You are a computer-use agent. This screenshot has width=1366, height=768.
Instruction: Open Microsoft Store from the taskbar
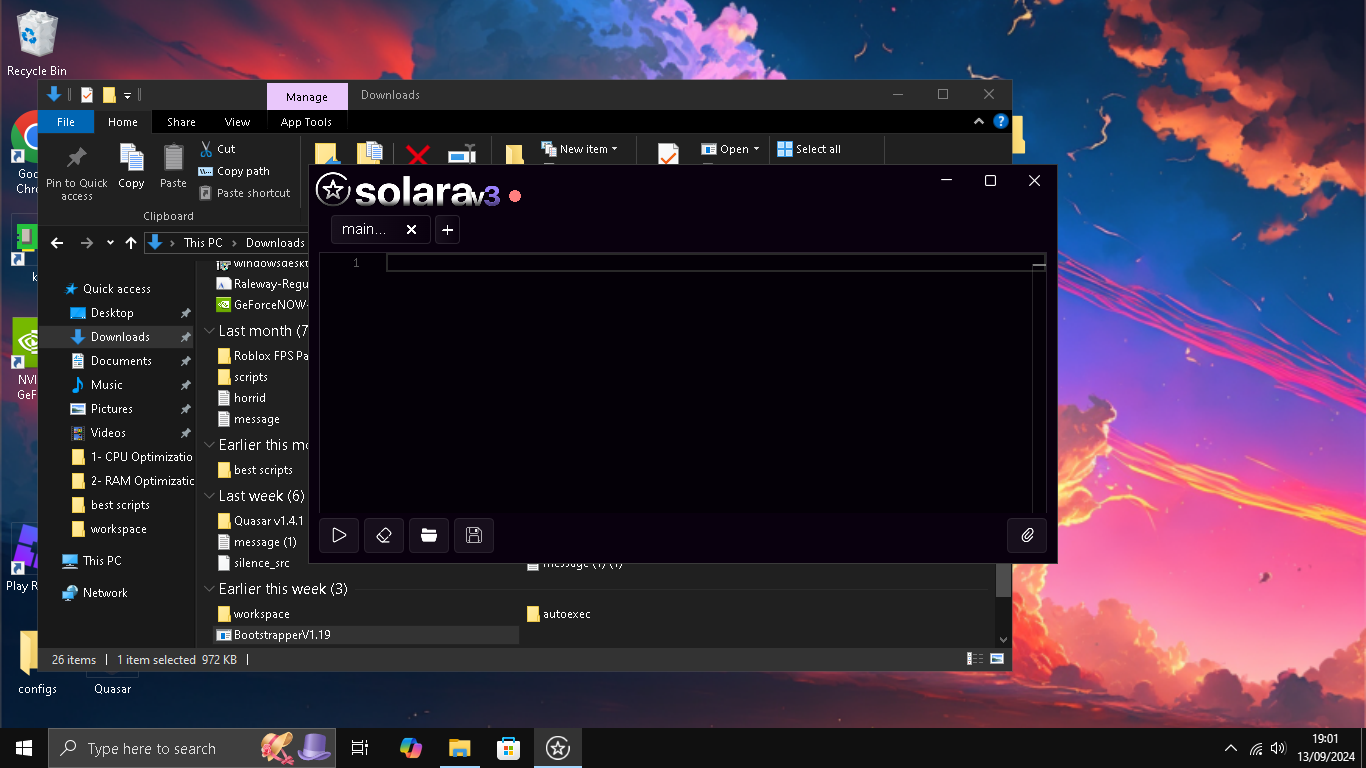(509, 748)
